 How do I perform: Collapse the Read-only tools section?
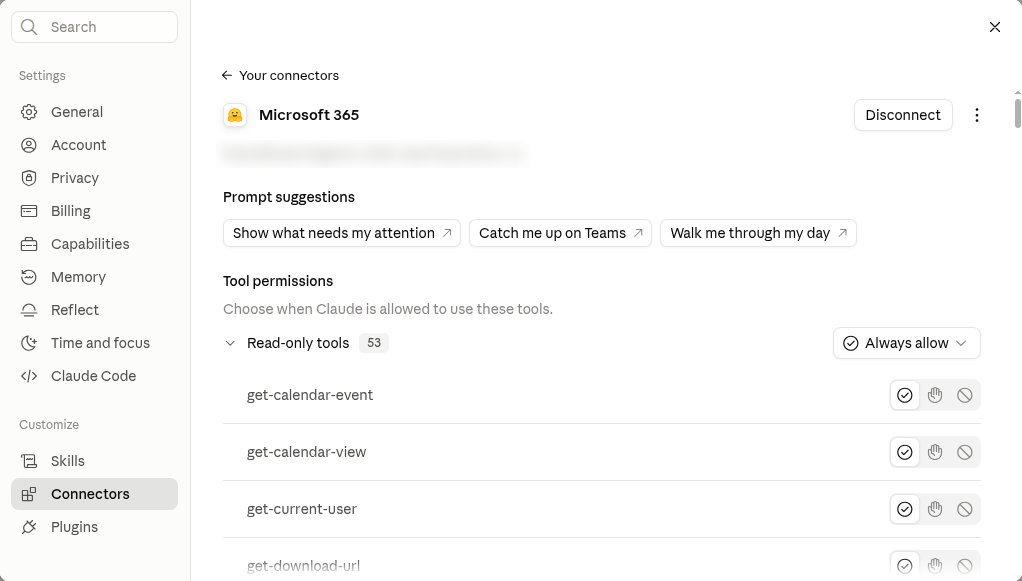click(230, 343)
